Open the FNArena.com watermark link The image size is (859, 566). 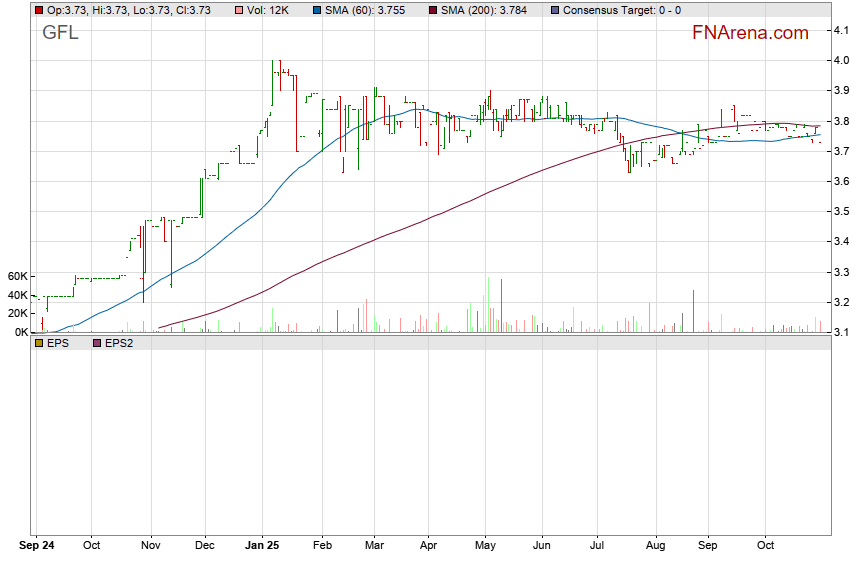750,33
